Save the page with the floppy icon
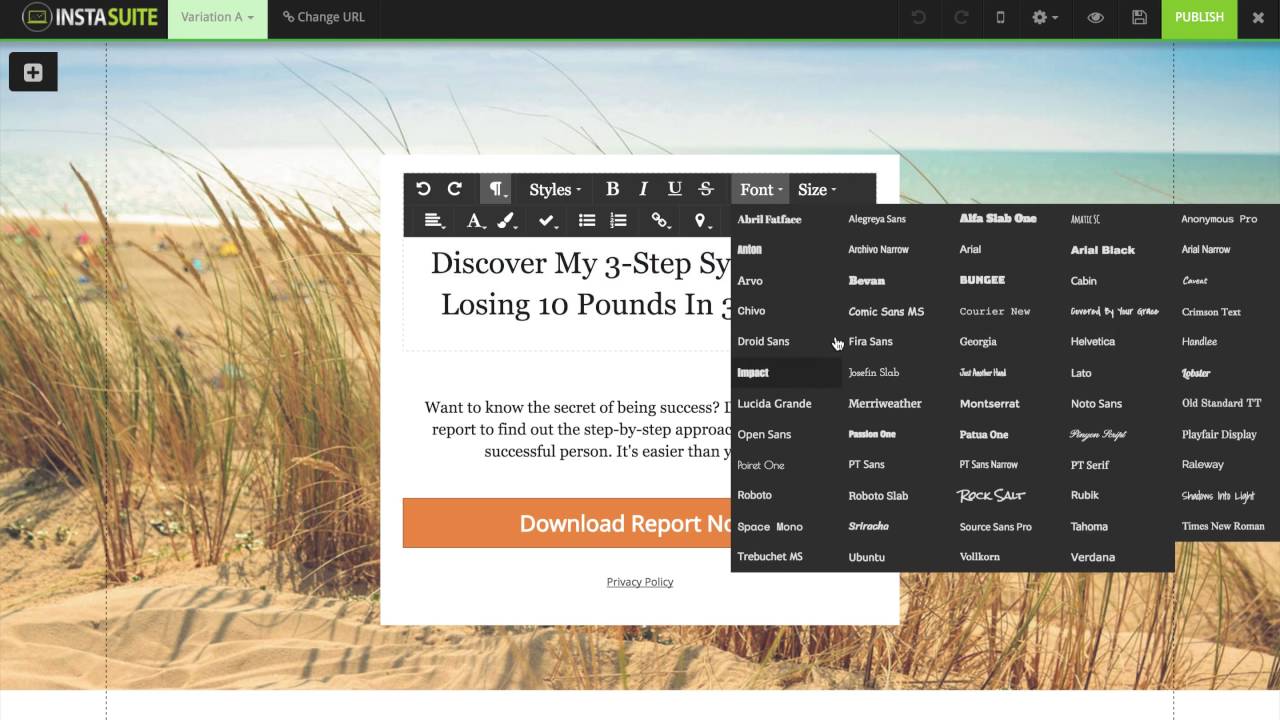Image resolution: width=1280 pixels, height=720 pixels. click(x=1139, y=17)
